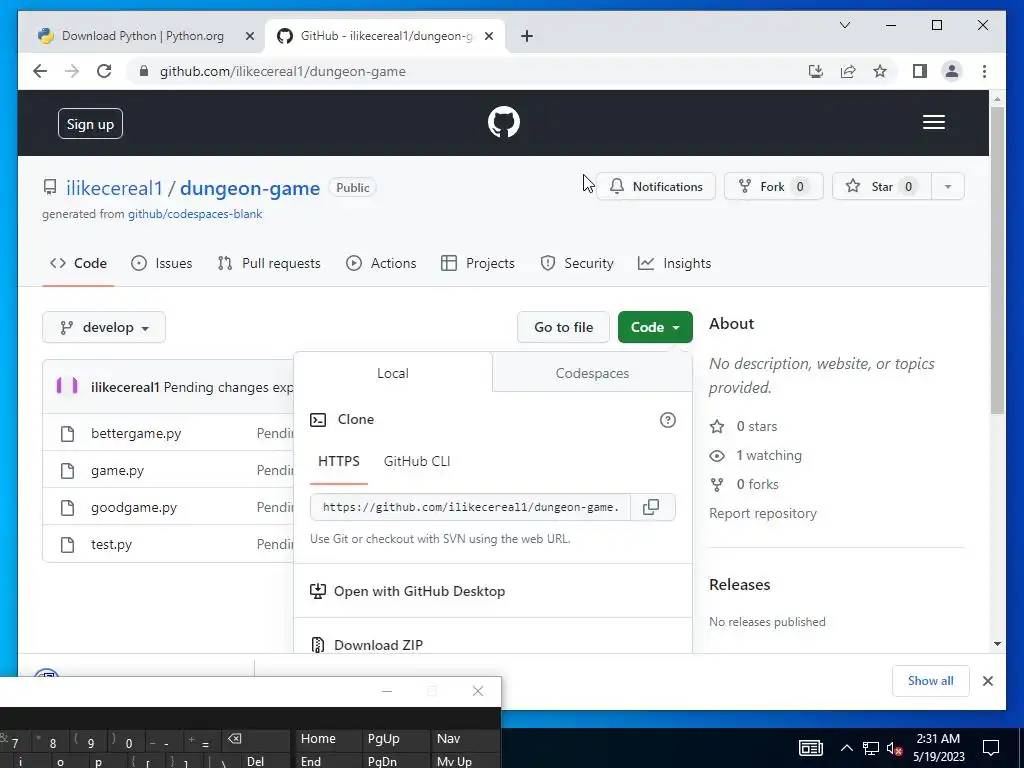This screenshot has height=768, width=1024.
Task: Open the Insights tab
Action: pos(675,263)
